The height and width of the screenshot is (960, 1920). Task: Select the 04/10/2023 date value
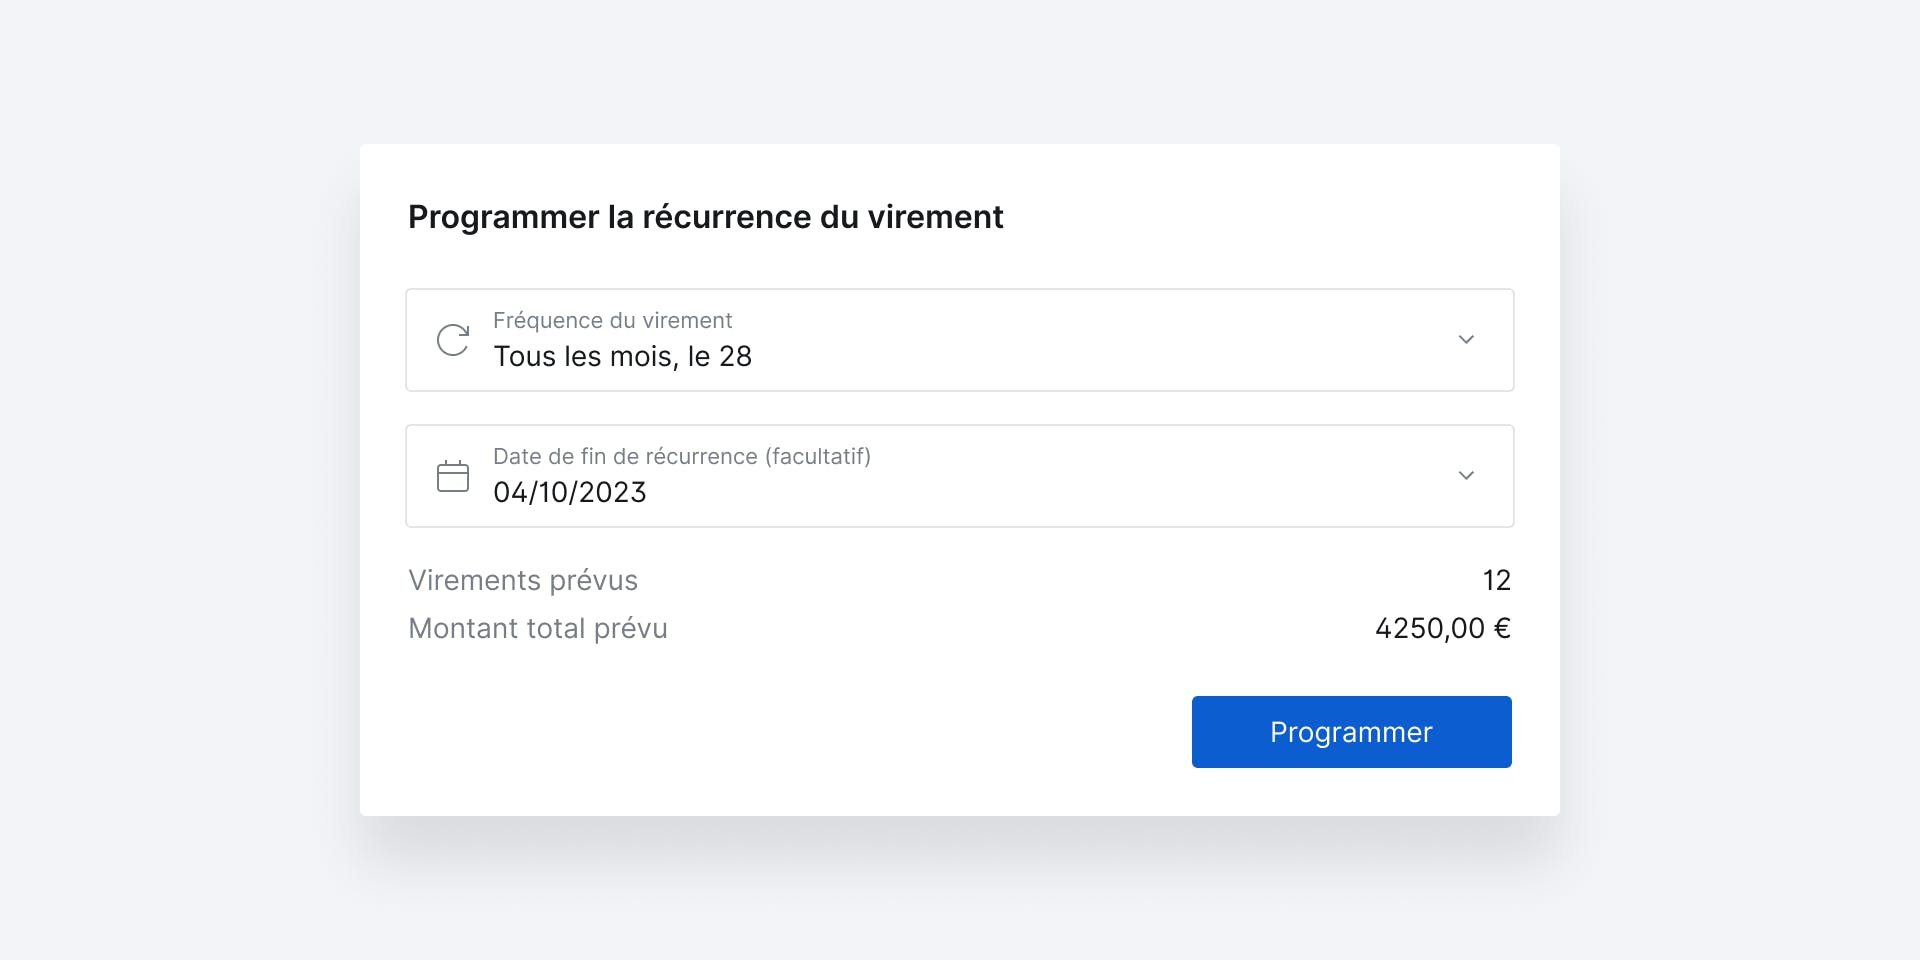570,493
